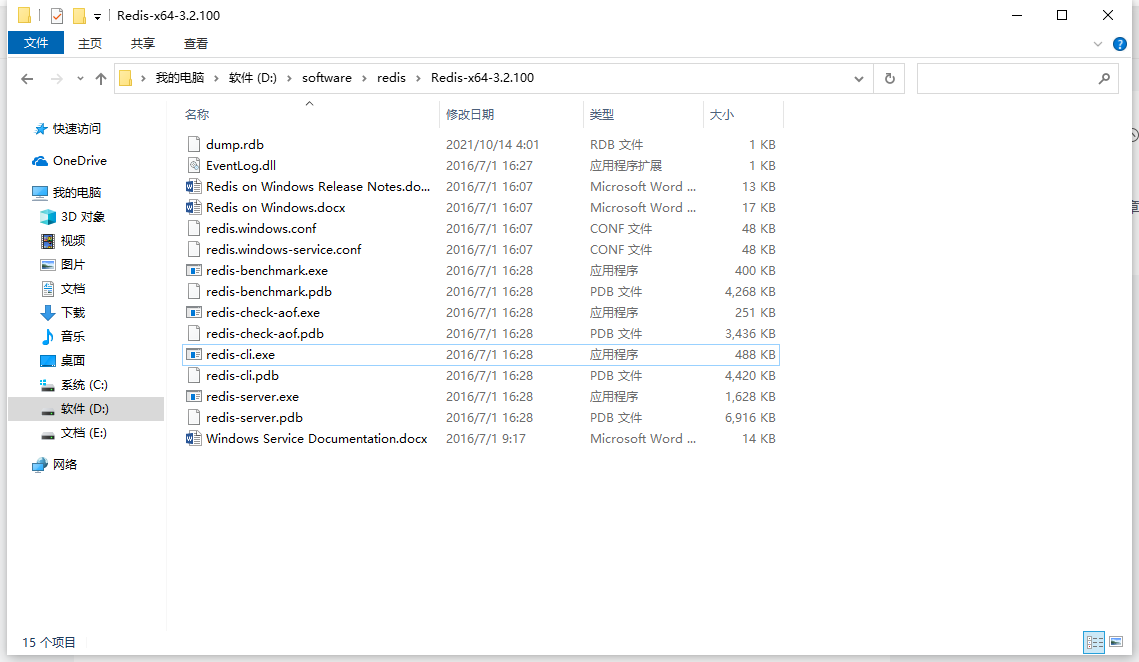Open quick access toolbar customize dropdown

coord(97,16)
